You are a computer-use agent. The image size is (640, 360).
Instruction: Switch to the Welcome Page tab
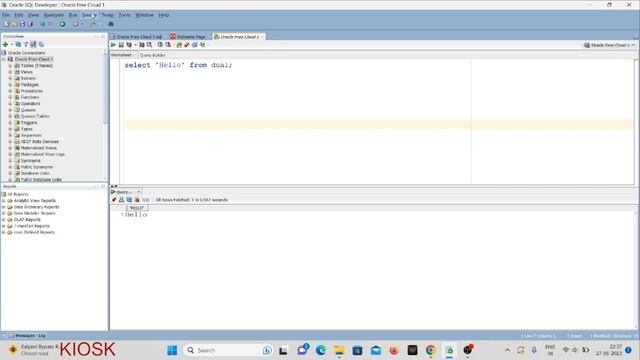(188, 37)
